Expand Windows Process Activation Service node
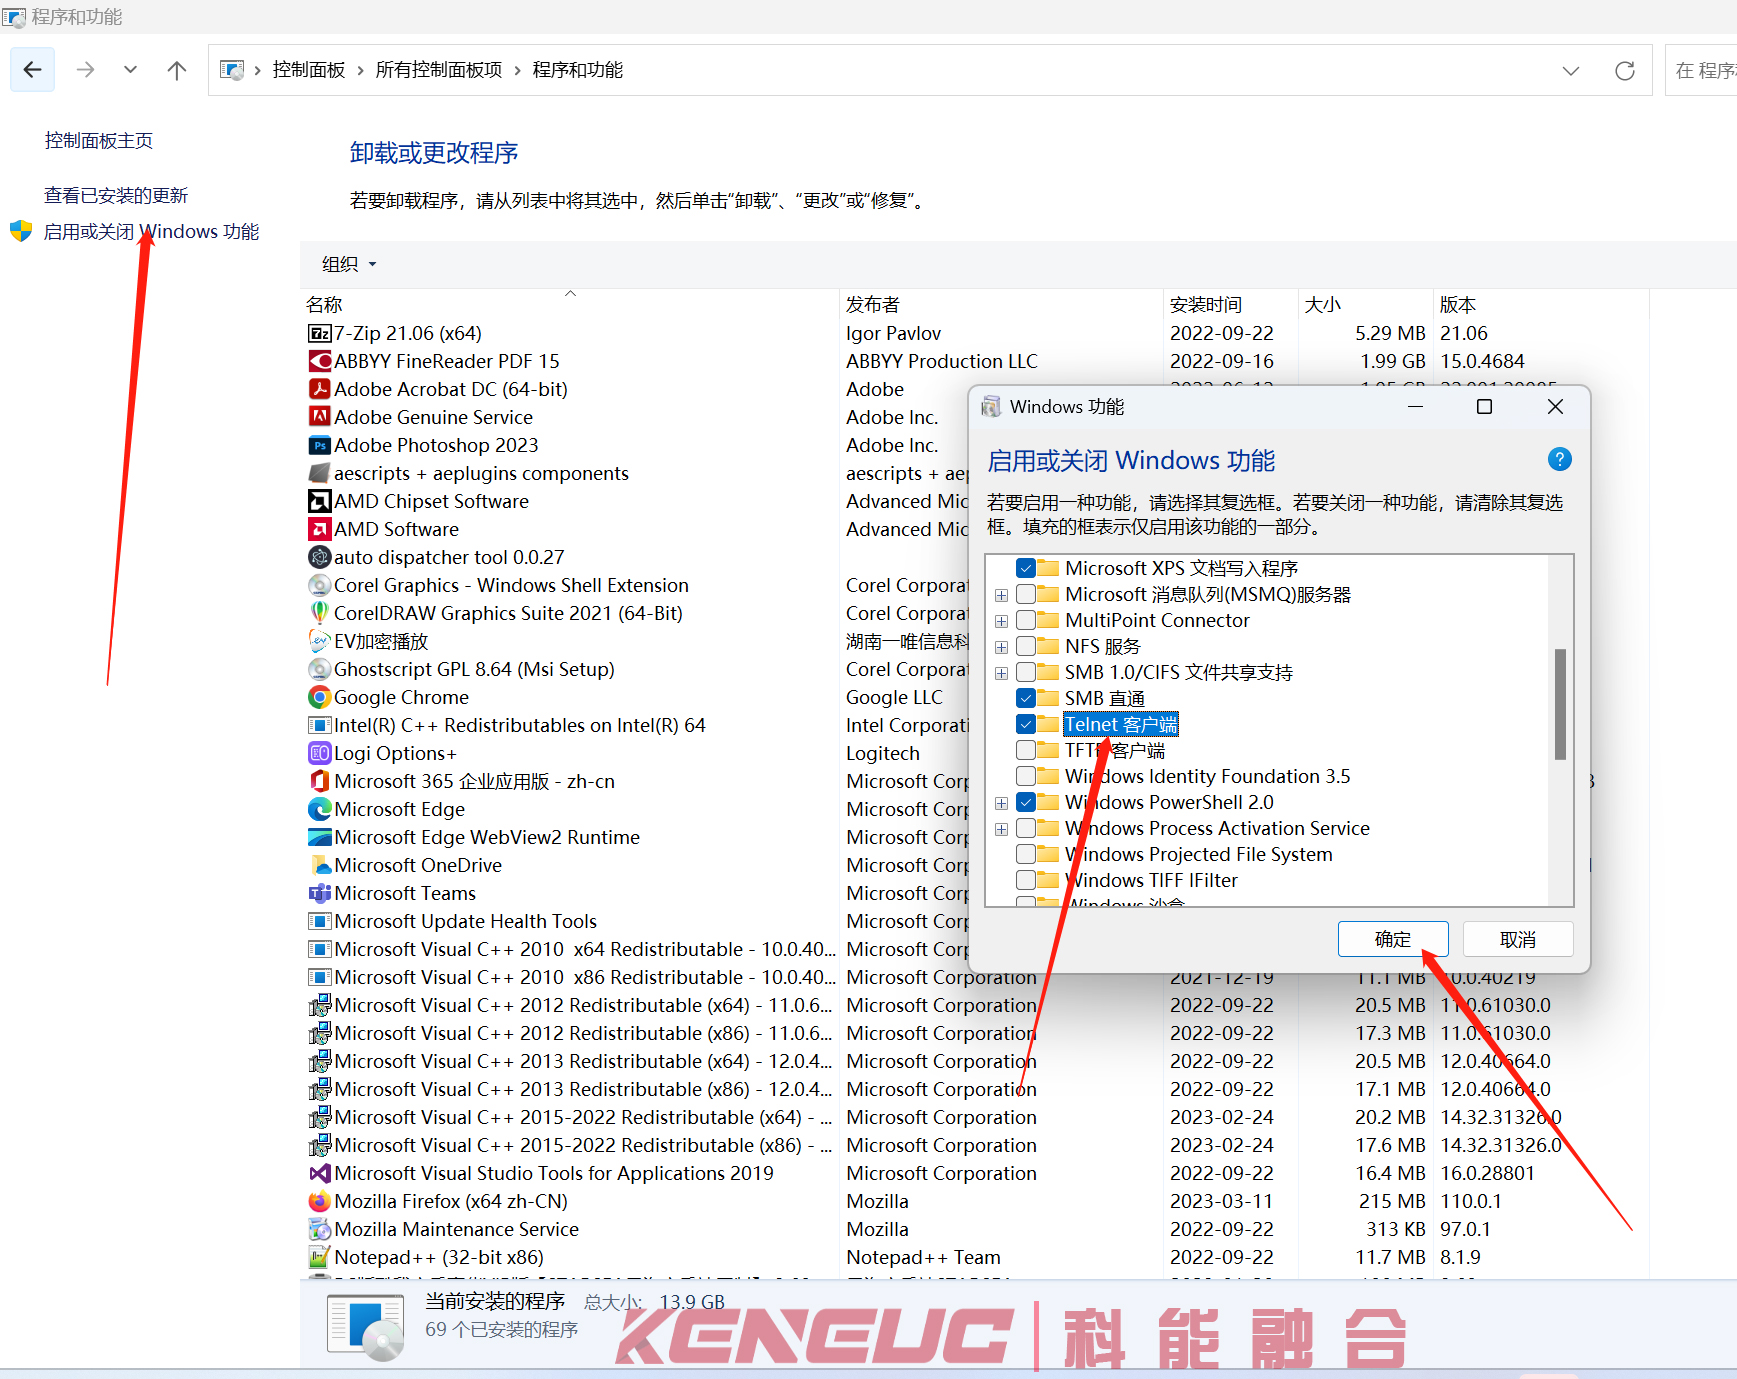The image size is (1737, 1379). click(1001, 829)
